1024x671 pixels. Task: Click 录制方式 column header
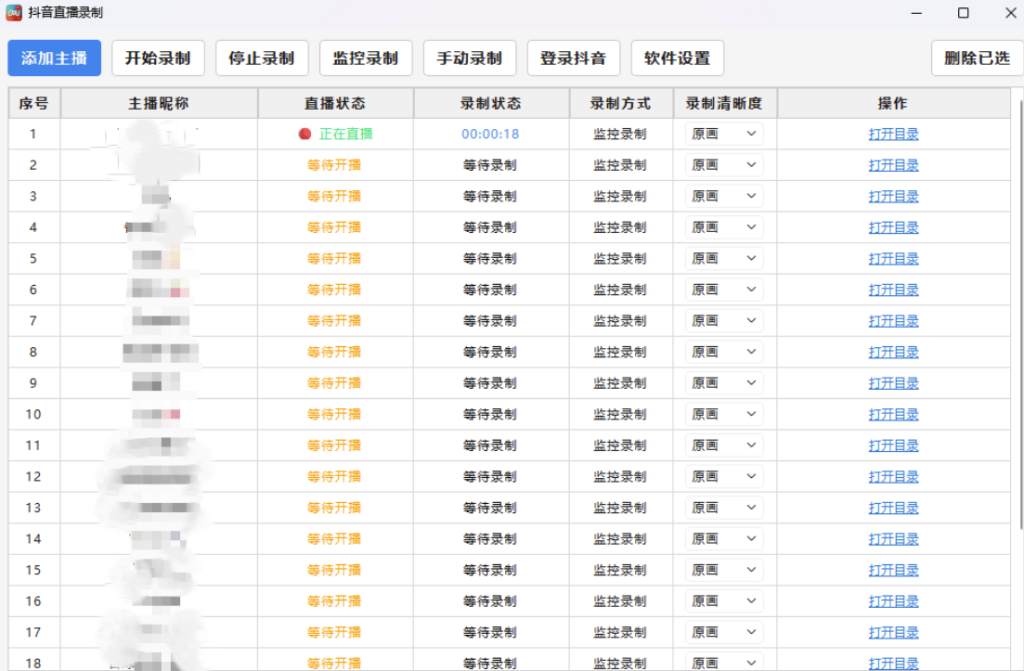620,103
